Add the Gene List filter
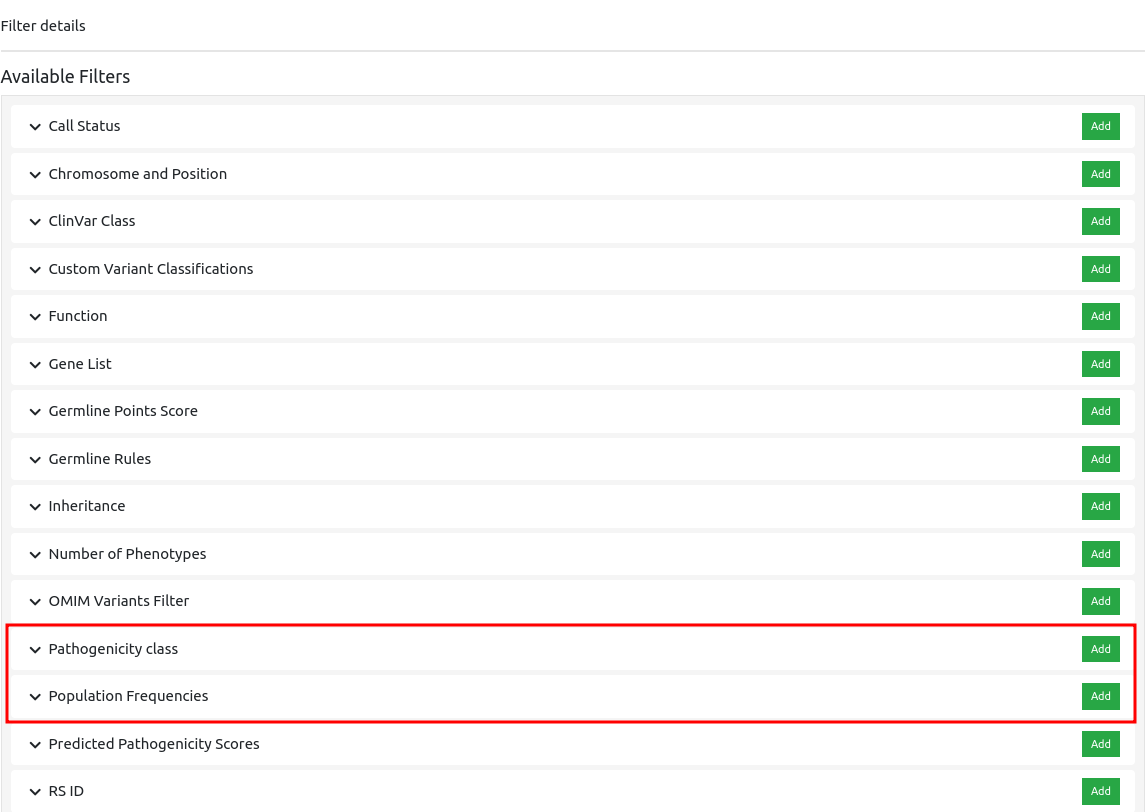Image resolution: width=1145 pixels, height=812 pixels. [1100, 364]
